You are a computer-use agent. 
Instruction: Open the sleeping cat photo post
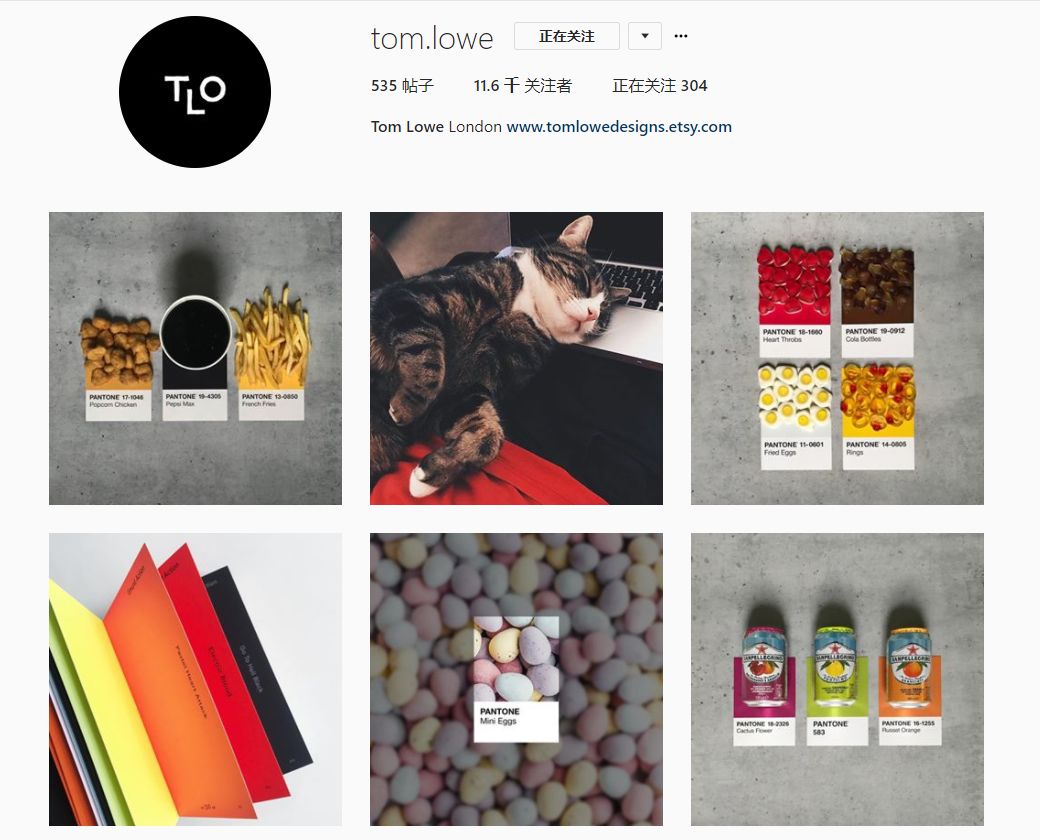(516, 358)
